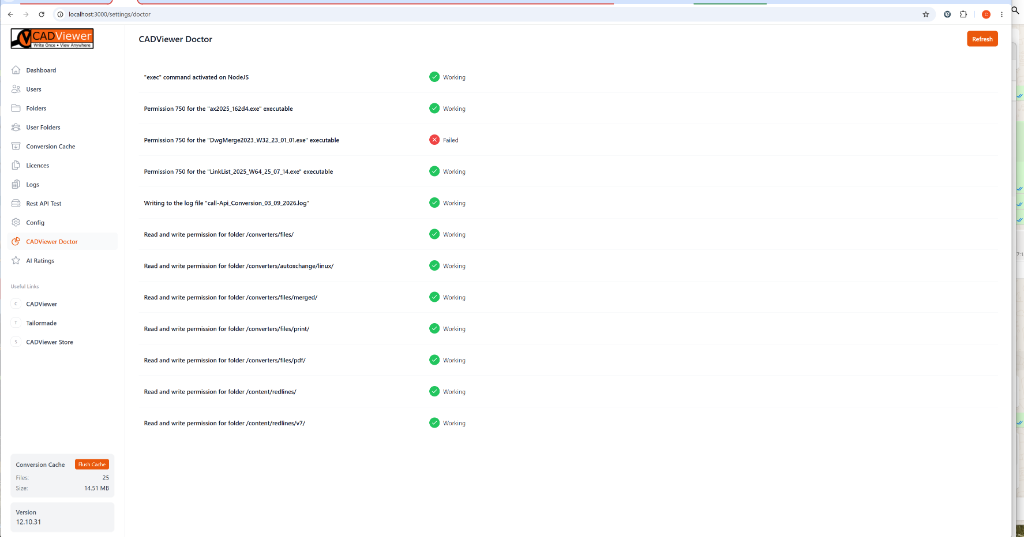Select CADViewer Doctor sidebar label
This screenshot has width=1024, height=537.
[x=52, y=242]
